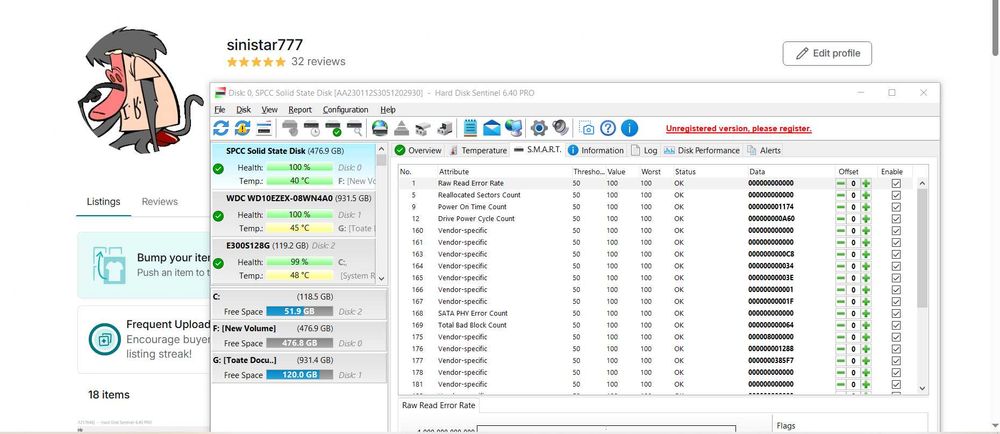Viewport: 1000px width, 434px height.
Task: Click the C: drive 51.9 GB free space bar
Action: (299, 312)
